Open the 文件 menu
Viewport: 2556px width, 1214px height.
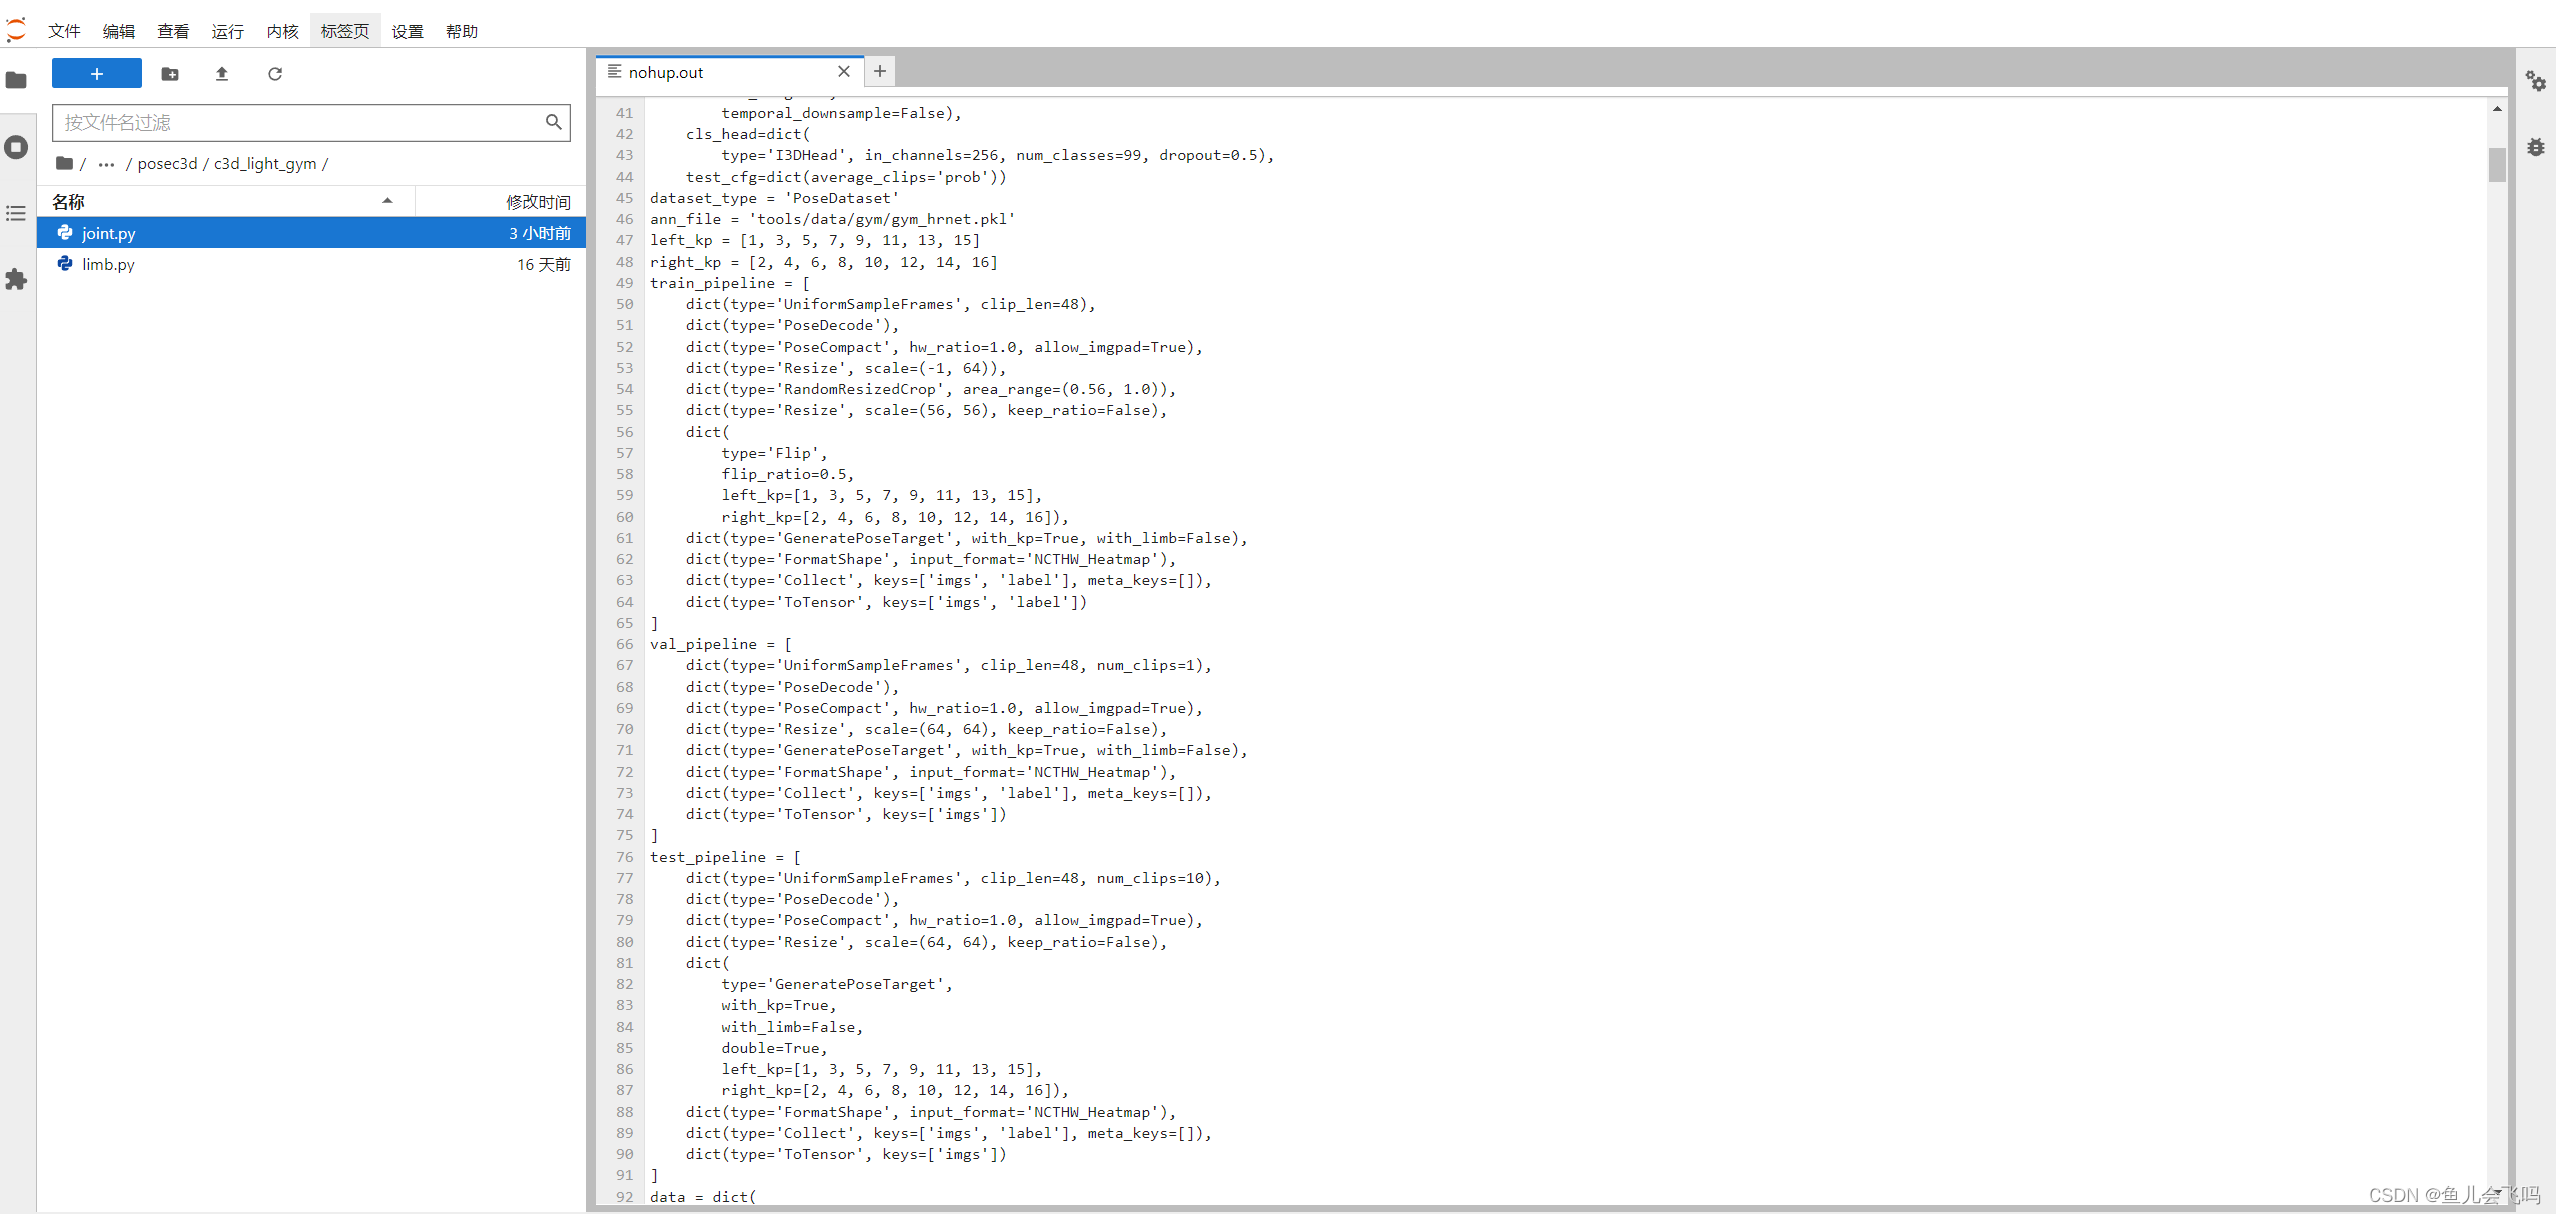tap(63, 30)
